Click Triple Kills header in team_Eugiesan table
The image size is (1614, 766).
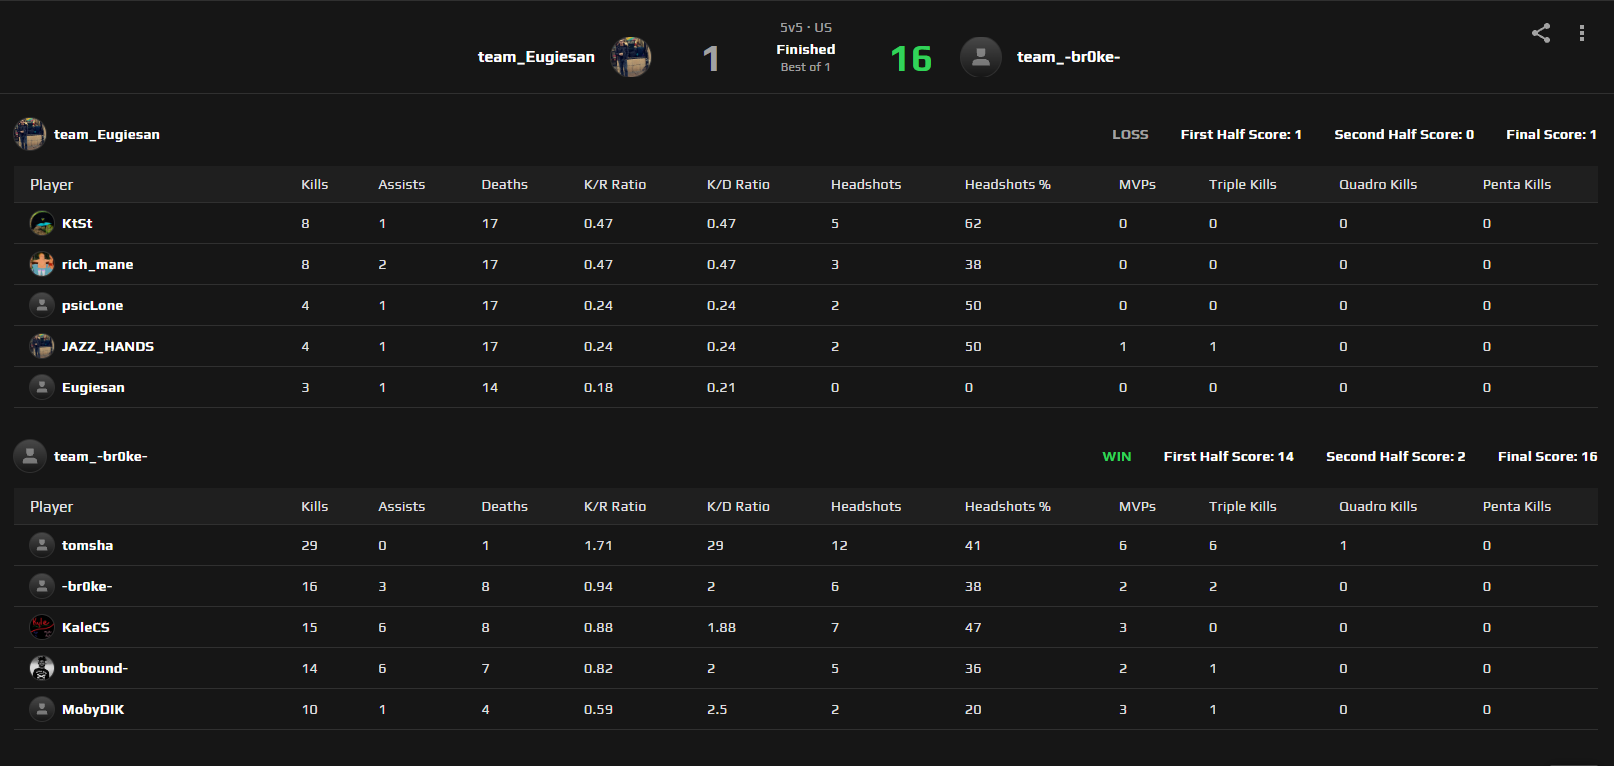1242,184
